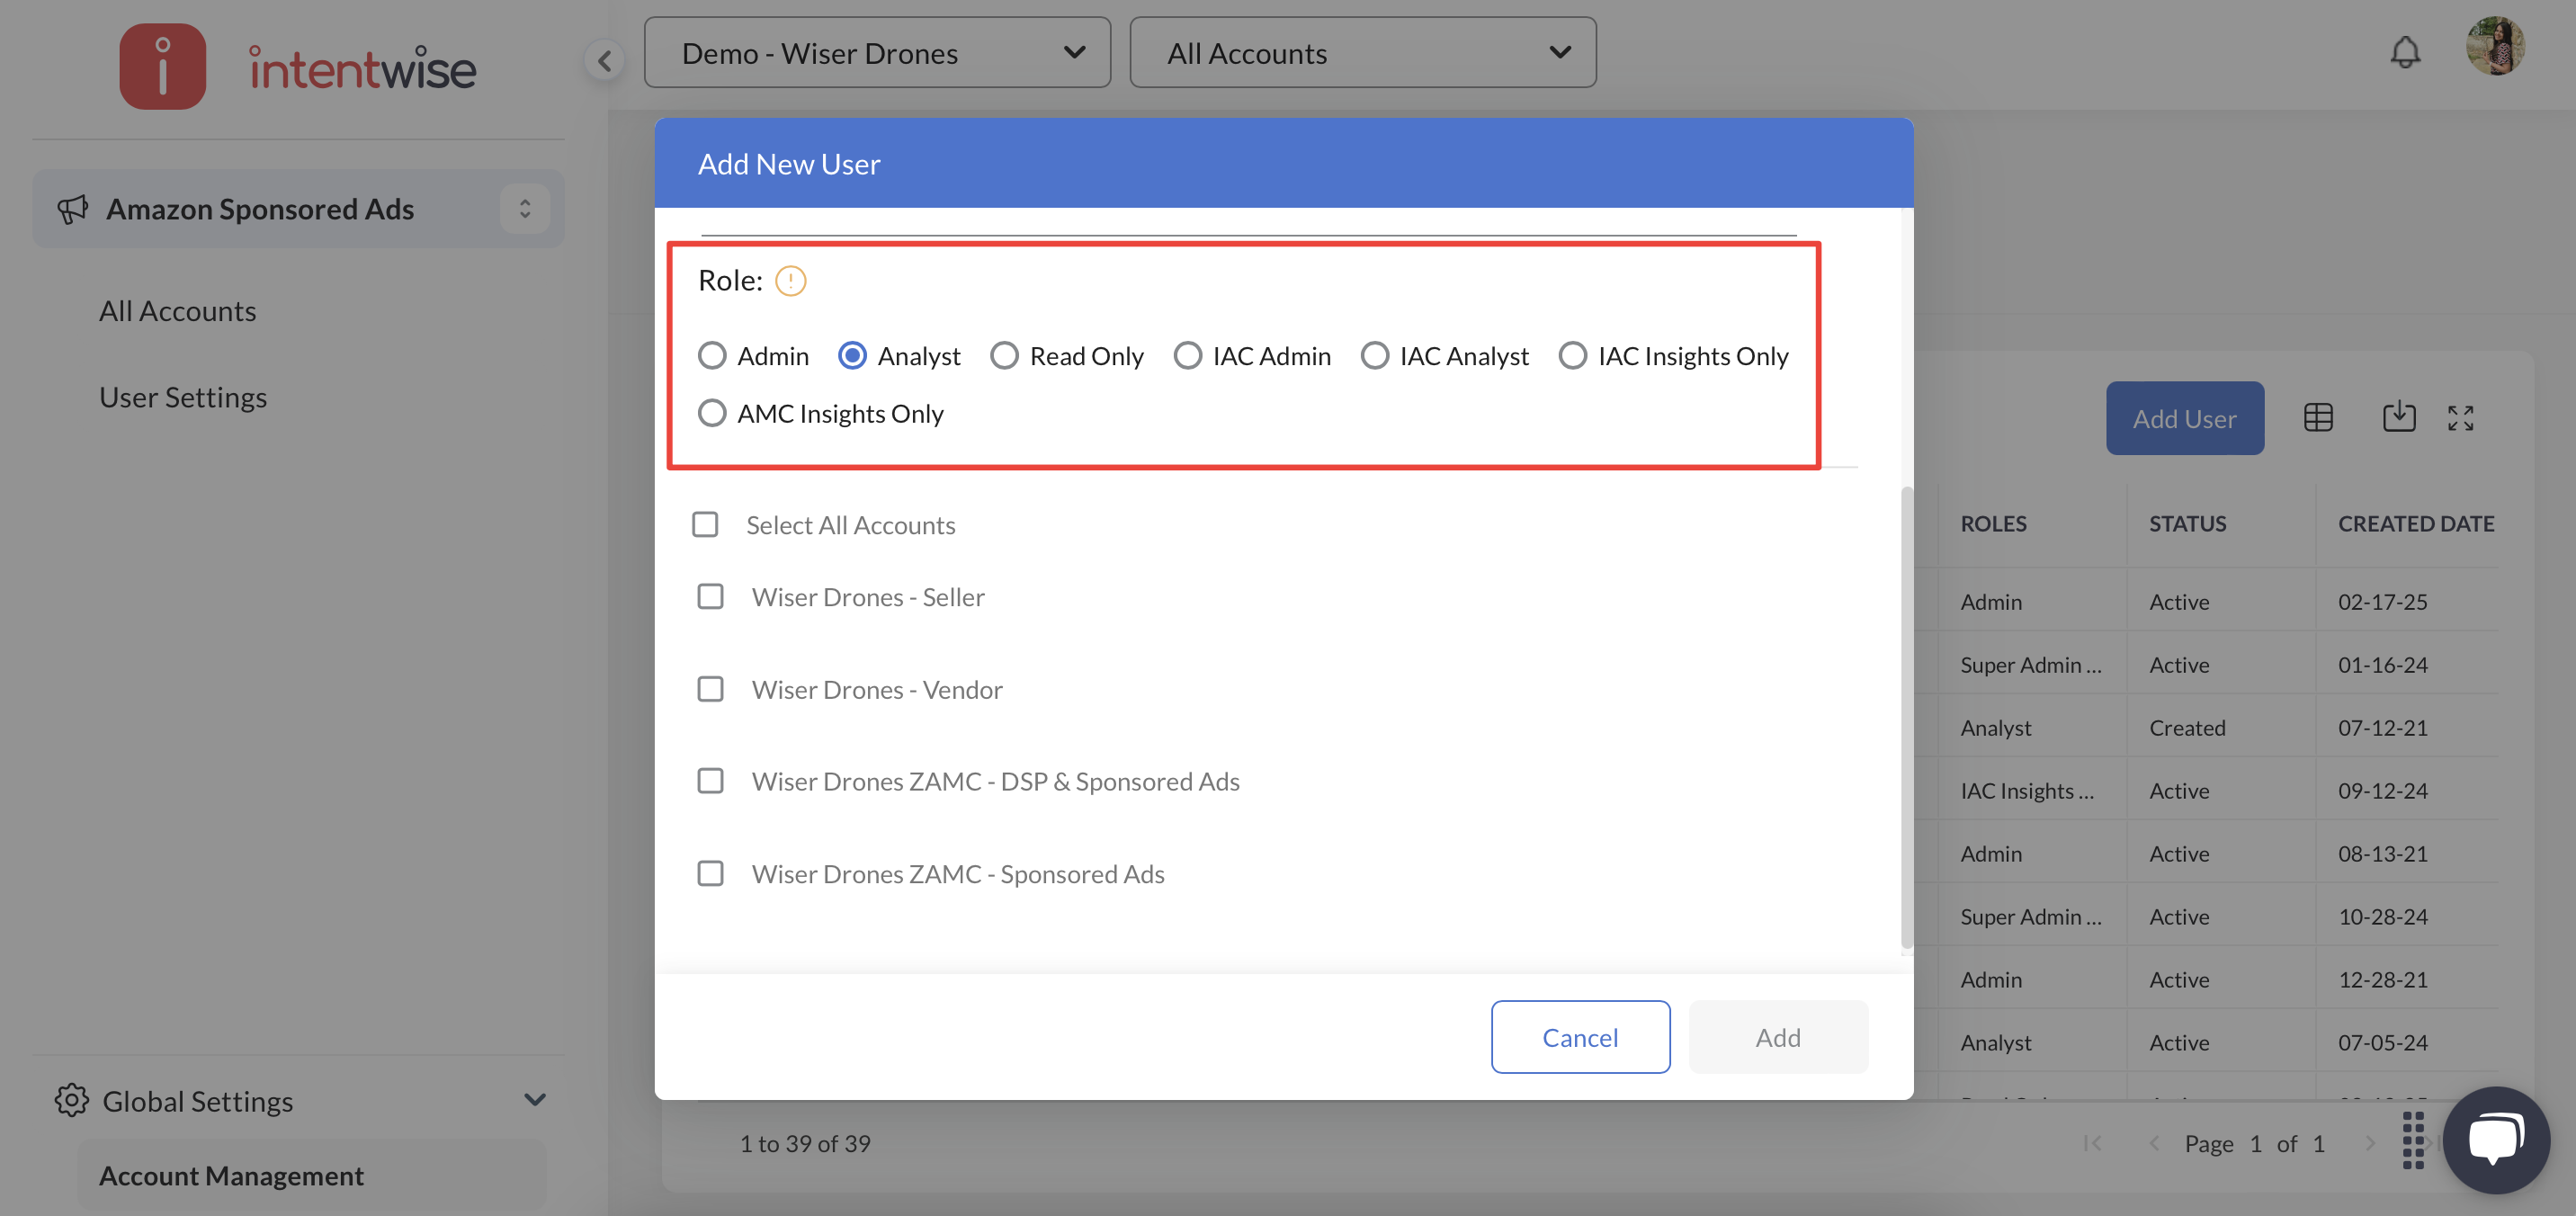Screen dimensions: 2576x1216
Task: Open the column chooser table icon
Action: click(2318, 418)
